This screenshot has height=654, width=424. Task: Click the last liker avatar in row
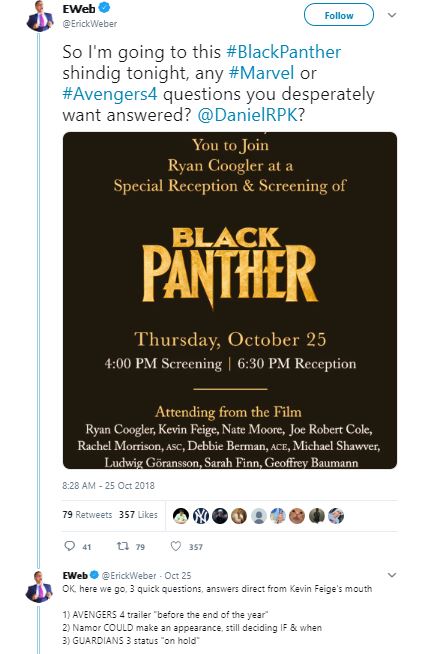coord(336,516)
